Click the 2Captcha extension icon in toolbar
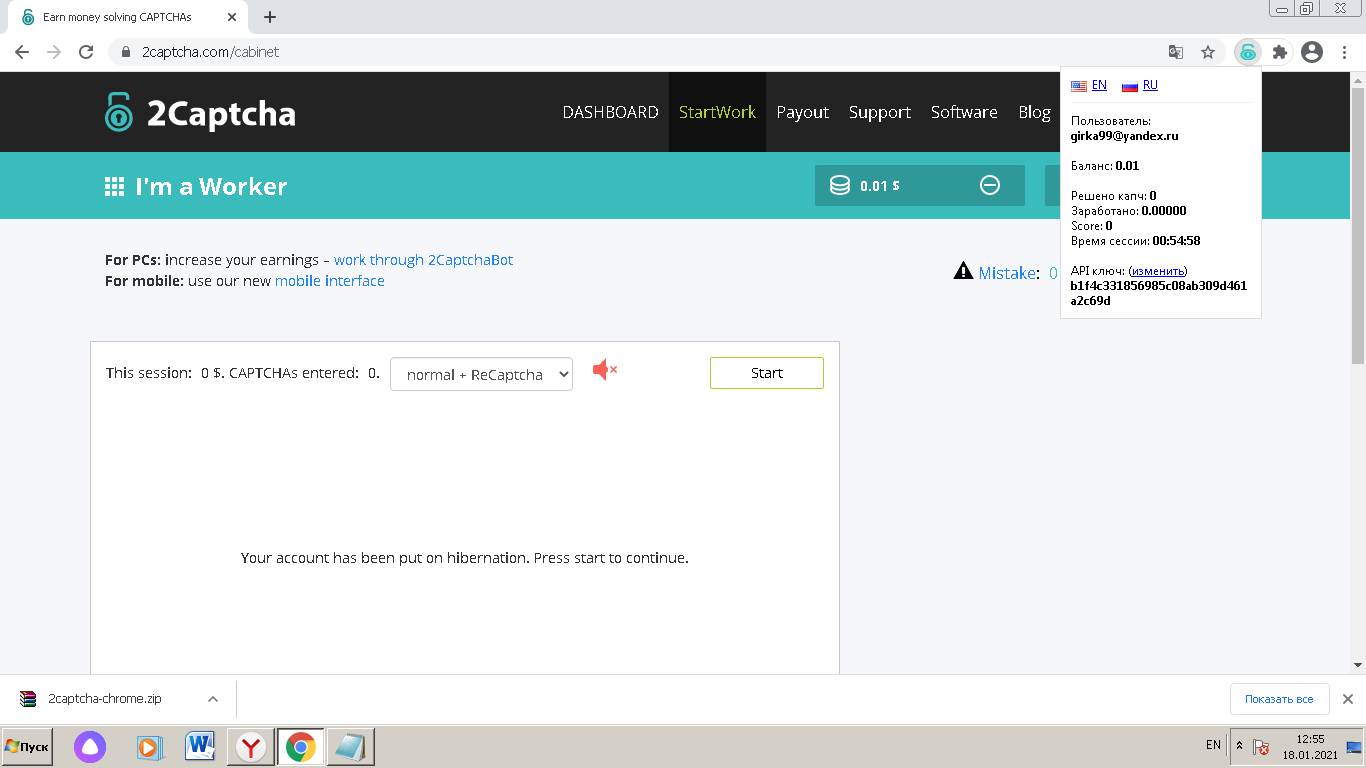 (x=1248, y=52)
